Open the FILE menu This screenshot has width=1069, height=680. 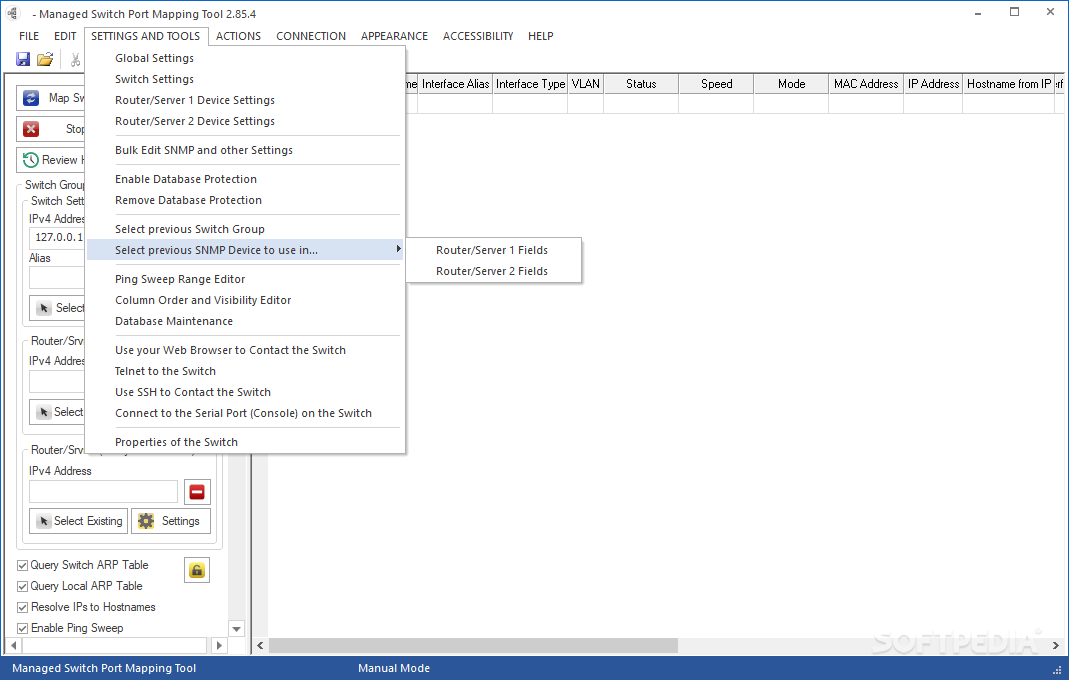(29, 36)
